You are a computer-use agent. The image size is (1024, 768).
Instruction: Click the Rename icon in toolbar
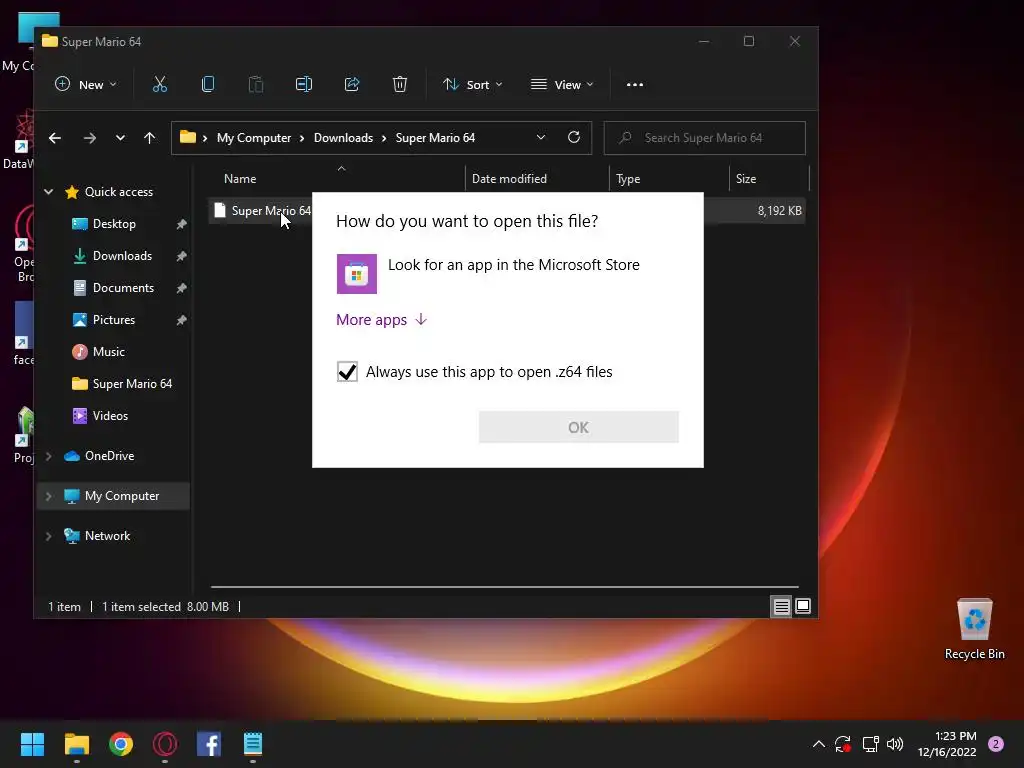[304, 84]
